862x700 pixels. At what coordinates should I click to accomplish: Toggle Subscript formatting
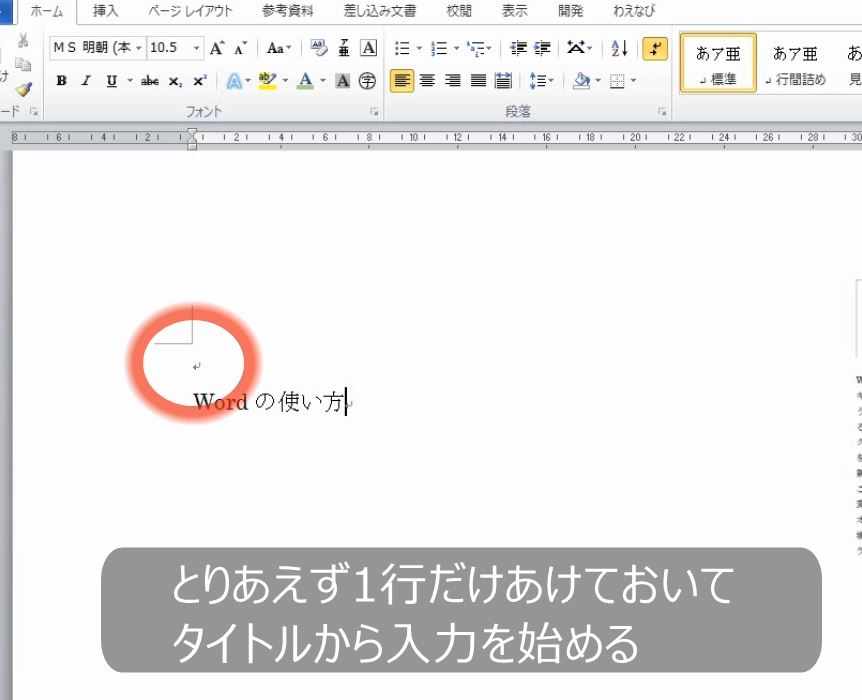[175, 81]
